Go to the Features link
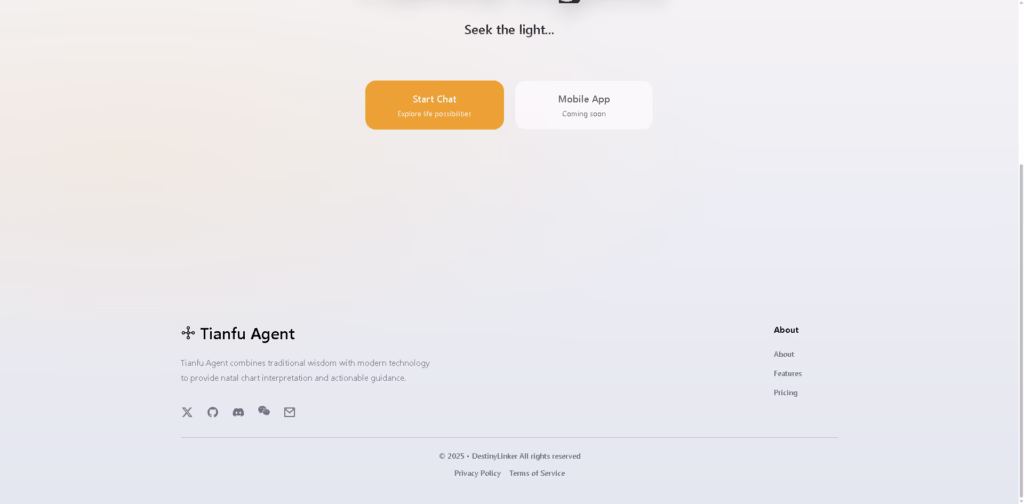Screen dimensions: 1024x504 coord(788,373)
